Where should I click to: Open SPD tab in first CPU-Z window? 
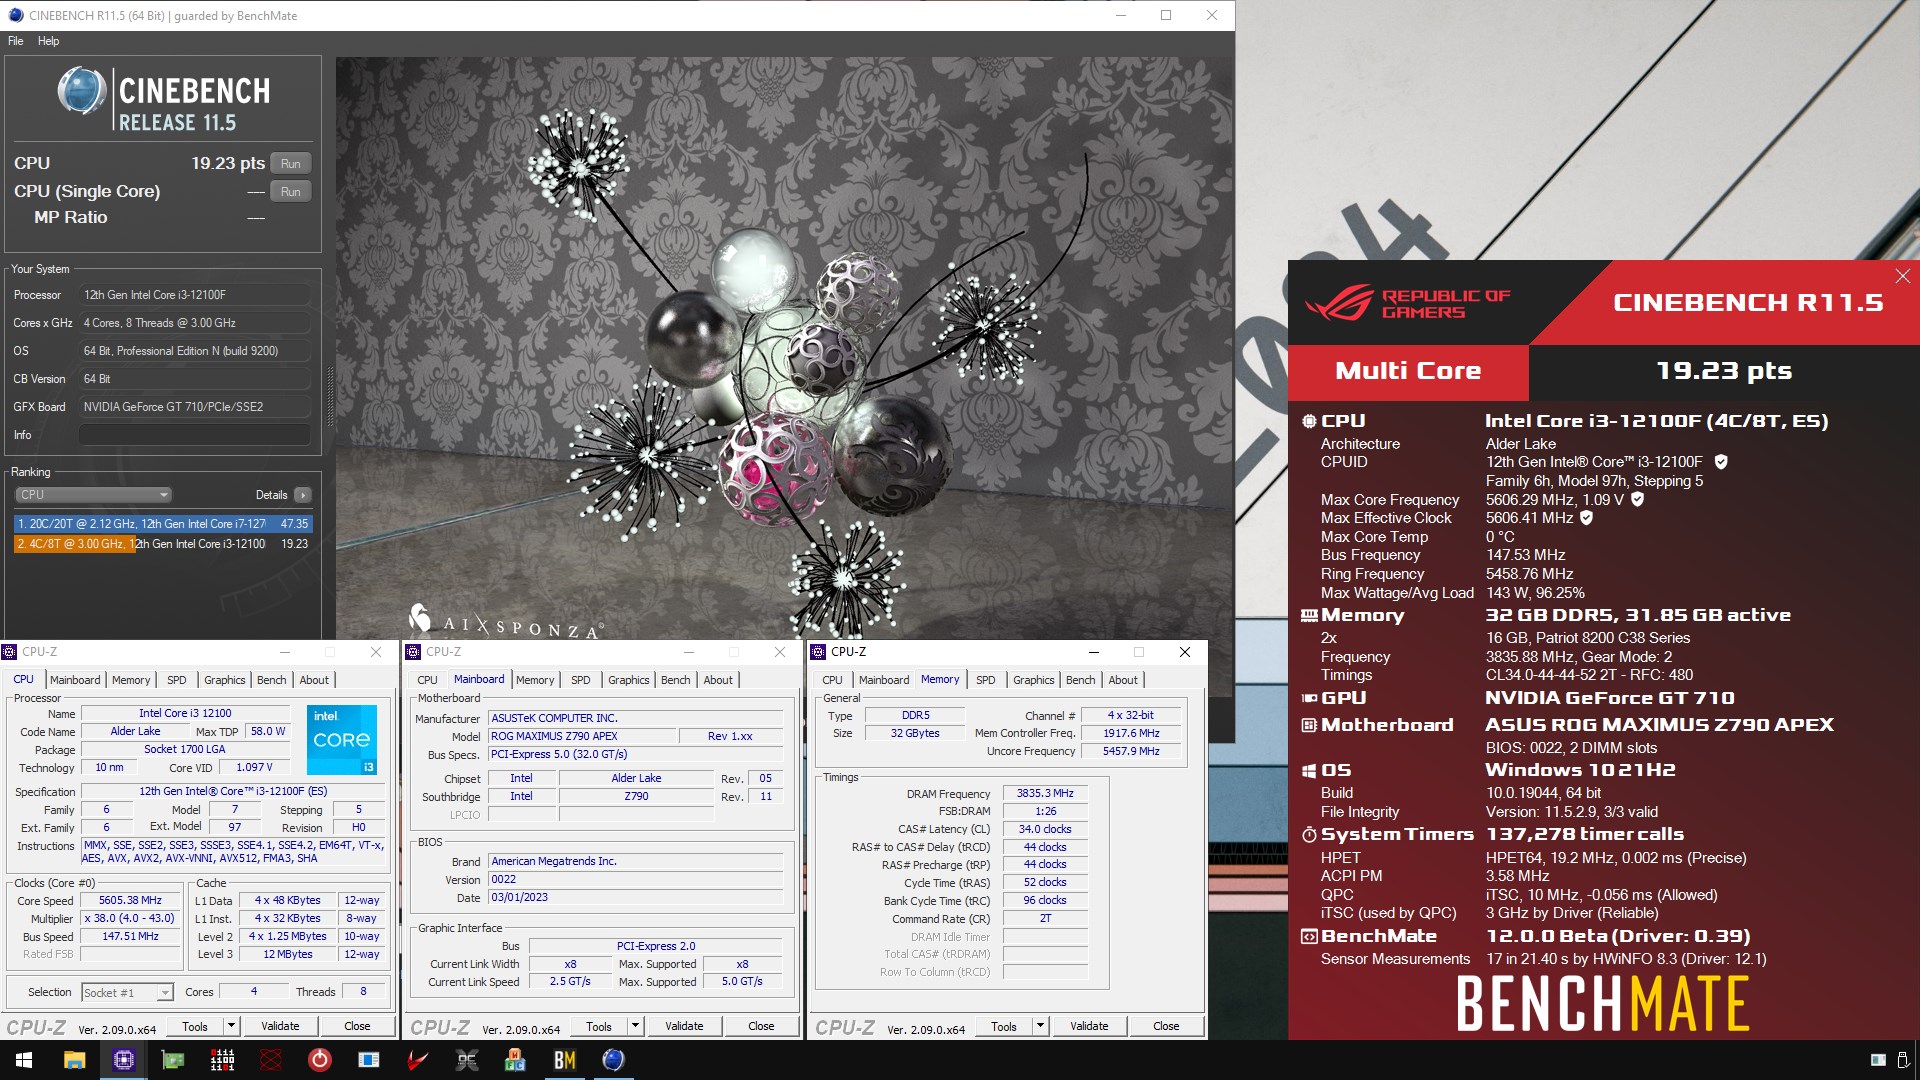point(177,680)
